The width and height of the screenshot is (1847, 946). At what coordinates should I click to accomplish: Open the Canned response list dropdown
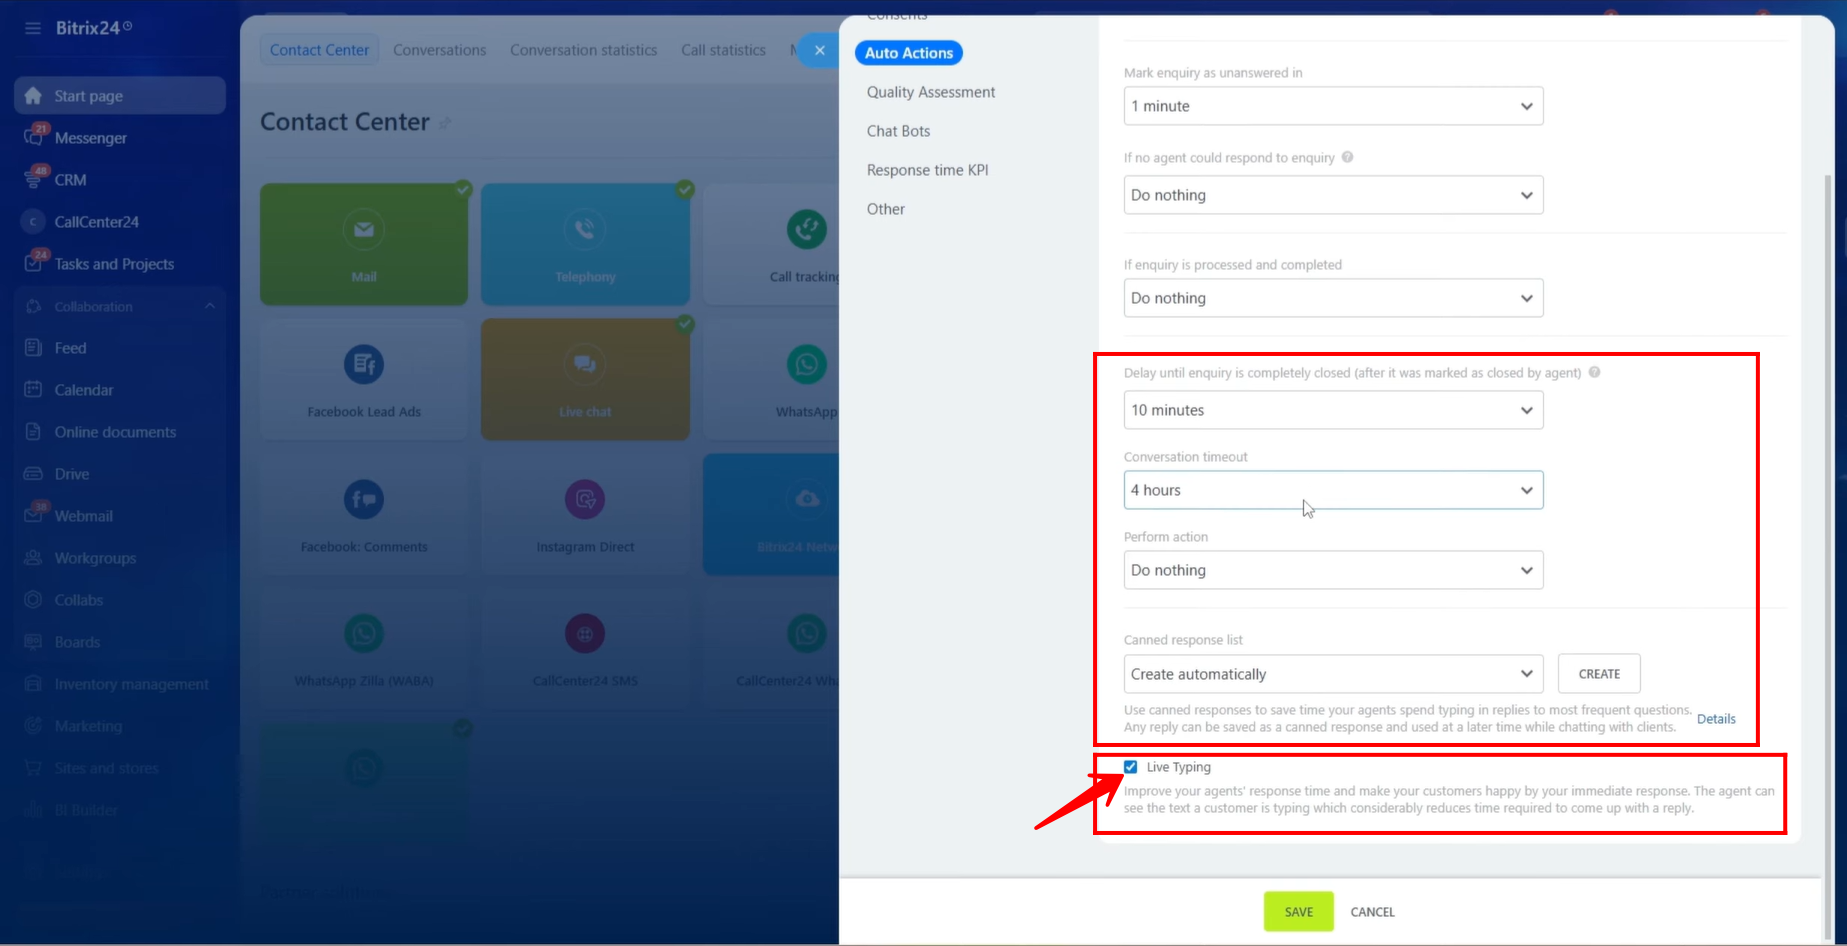click(x=1332, y=674)
